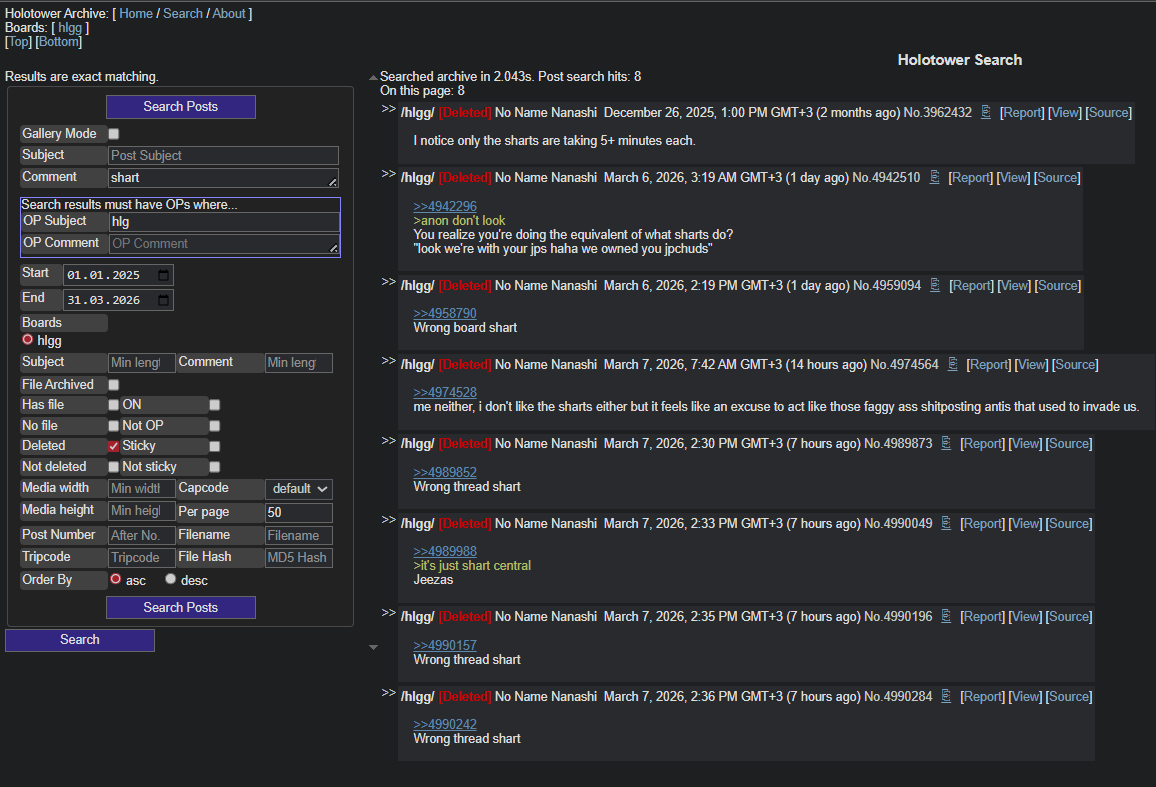The image size is (1156, 787).
Task: Focus the Filename input field
Action: point(299,535)
